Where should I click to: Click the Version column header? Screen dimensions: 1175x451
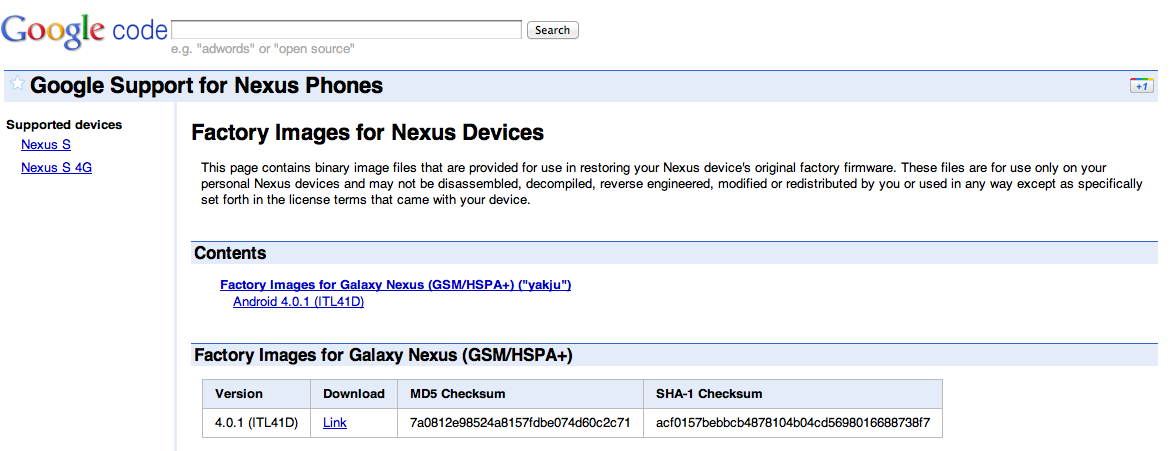click(x=239, y=394)
